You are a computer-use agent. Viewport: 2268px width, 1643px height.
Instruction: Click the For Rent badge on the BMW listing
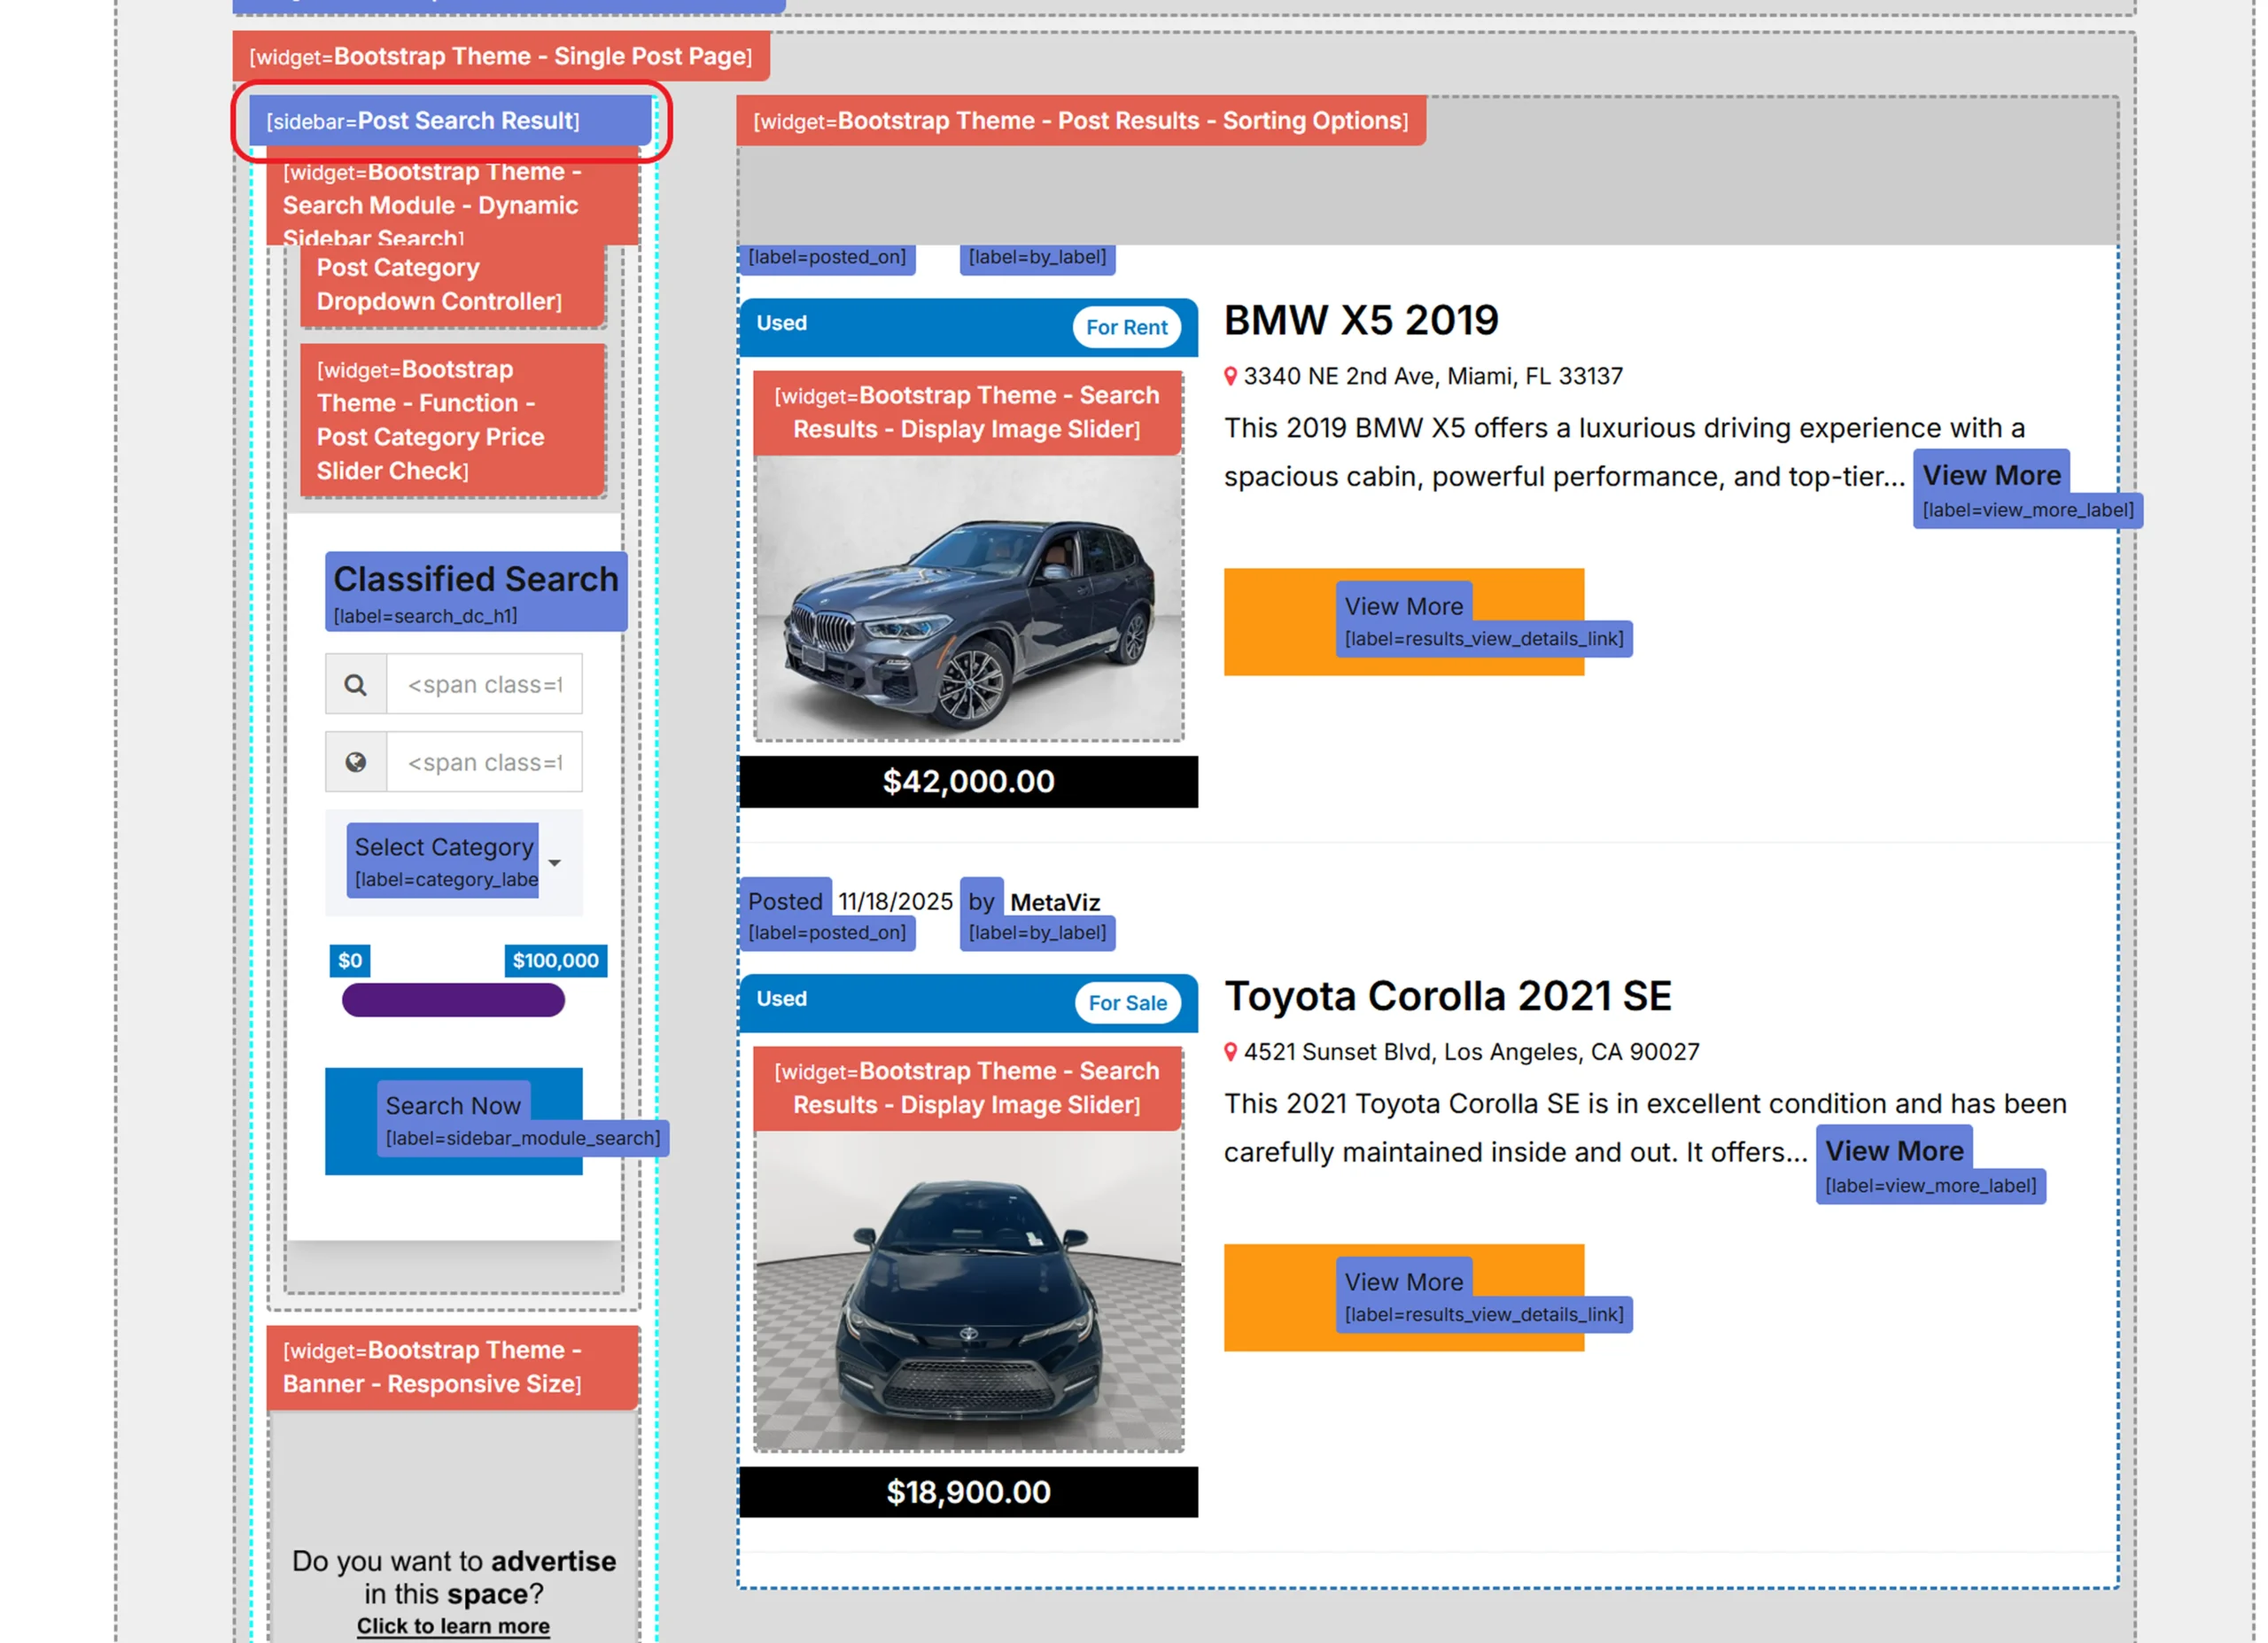click(x=1126, y=328)
